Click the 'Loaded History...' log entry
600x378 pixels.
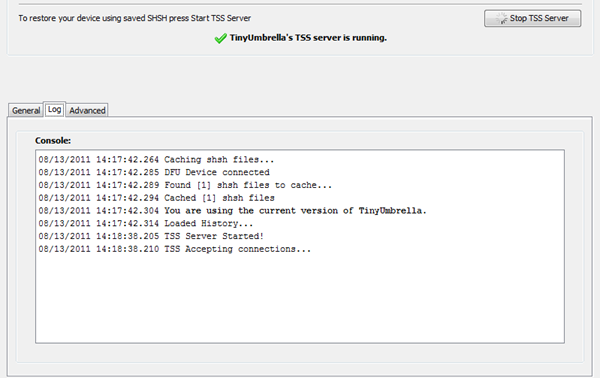click(146, 223)
